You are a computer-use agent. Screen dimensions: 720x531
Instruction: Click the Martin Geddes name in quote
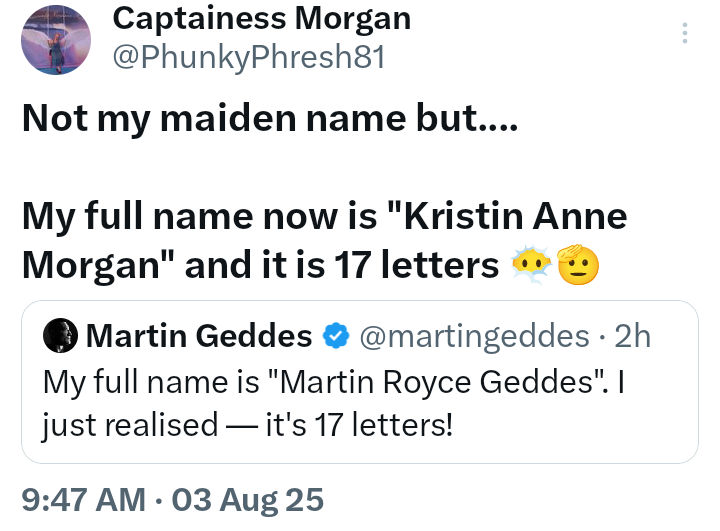pos(199,337)
